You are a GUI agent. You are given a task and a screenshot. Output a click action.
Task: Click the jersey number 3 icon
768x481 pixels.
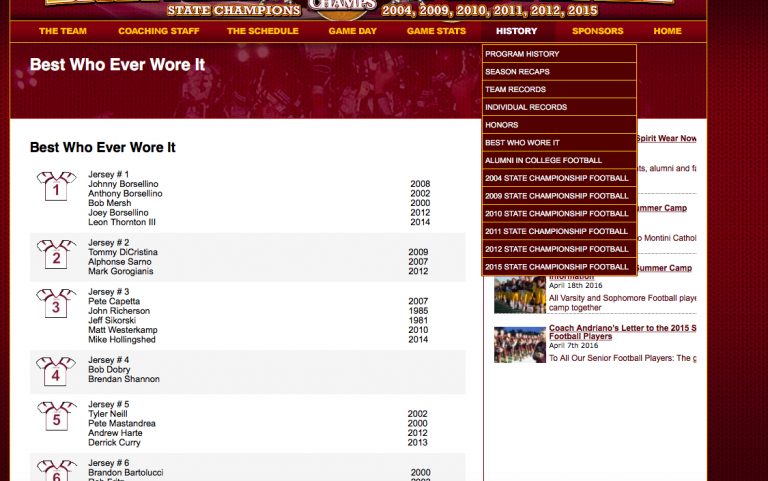click(x=56, y=304)
